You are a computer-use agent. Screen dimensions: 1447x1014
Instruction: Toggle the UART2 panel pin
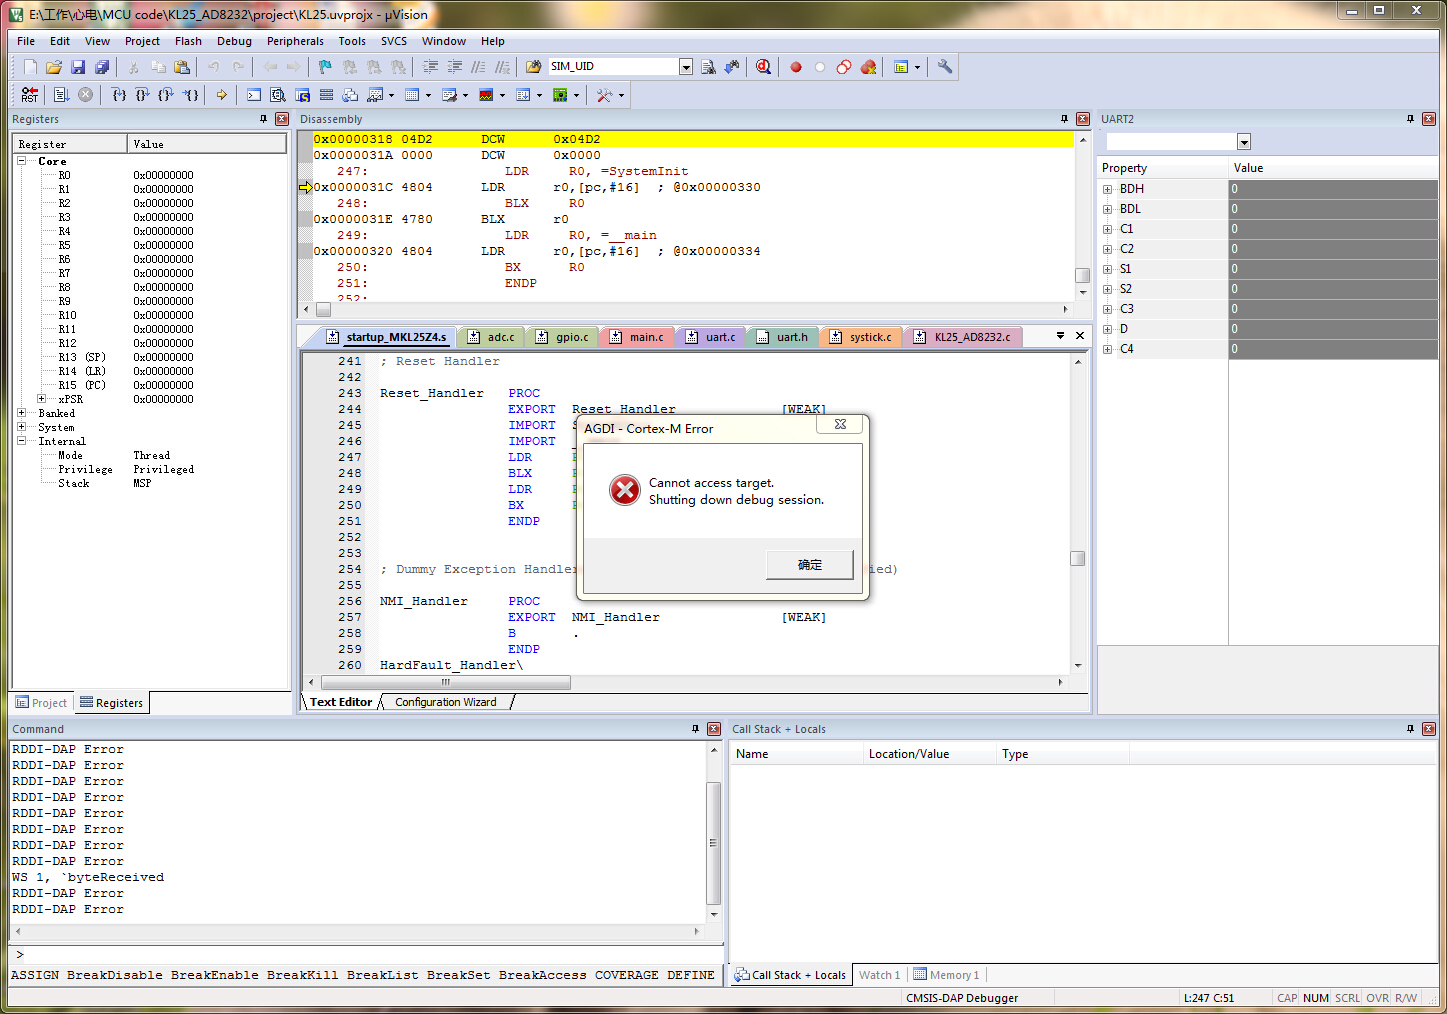pyautogui.click(x=1411, y=119)
